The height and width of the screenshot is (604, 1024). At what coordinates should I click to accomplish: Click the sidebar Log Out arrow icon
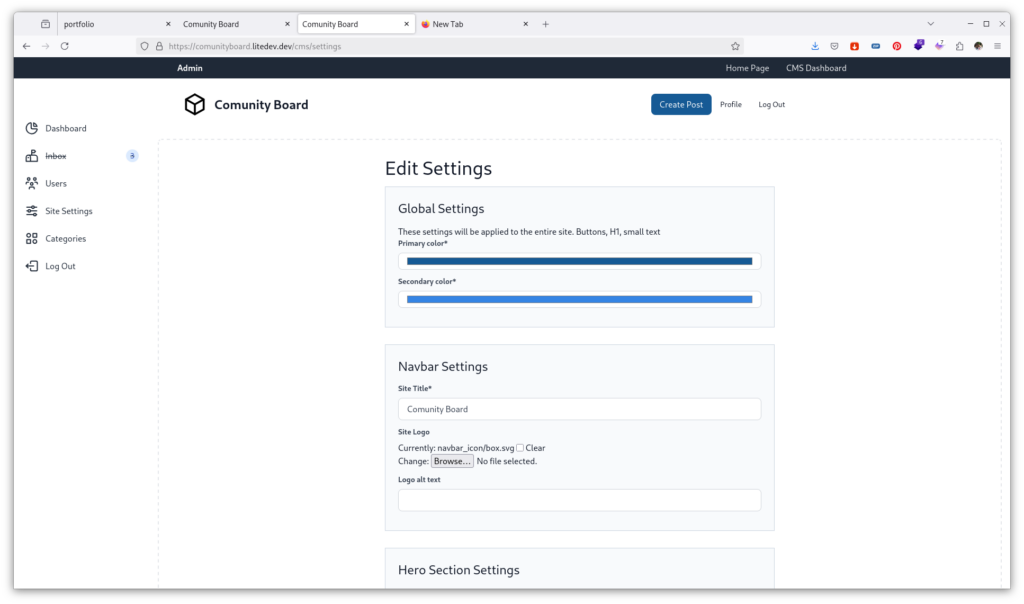tap(32, 266)
